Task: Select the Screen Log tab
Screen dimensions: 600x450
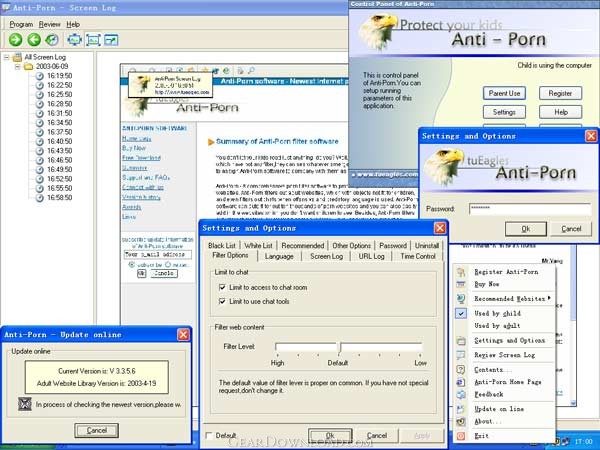Action: point(326,256)
